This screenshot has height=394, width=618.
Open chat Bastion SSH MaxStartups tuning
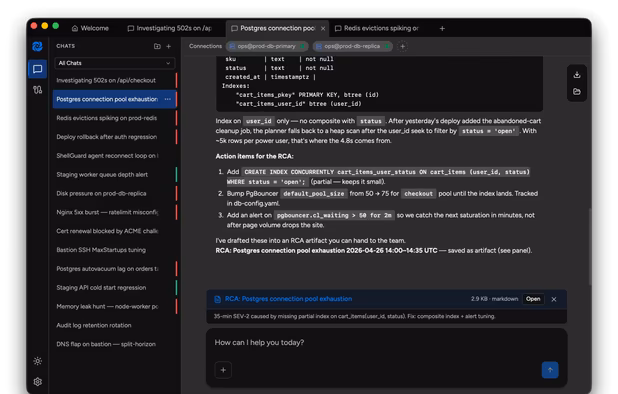[115, 250]
